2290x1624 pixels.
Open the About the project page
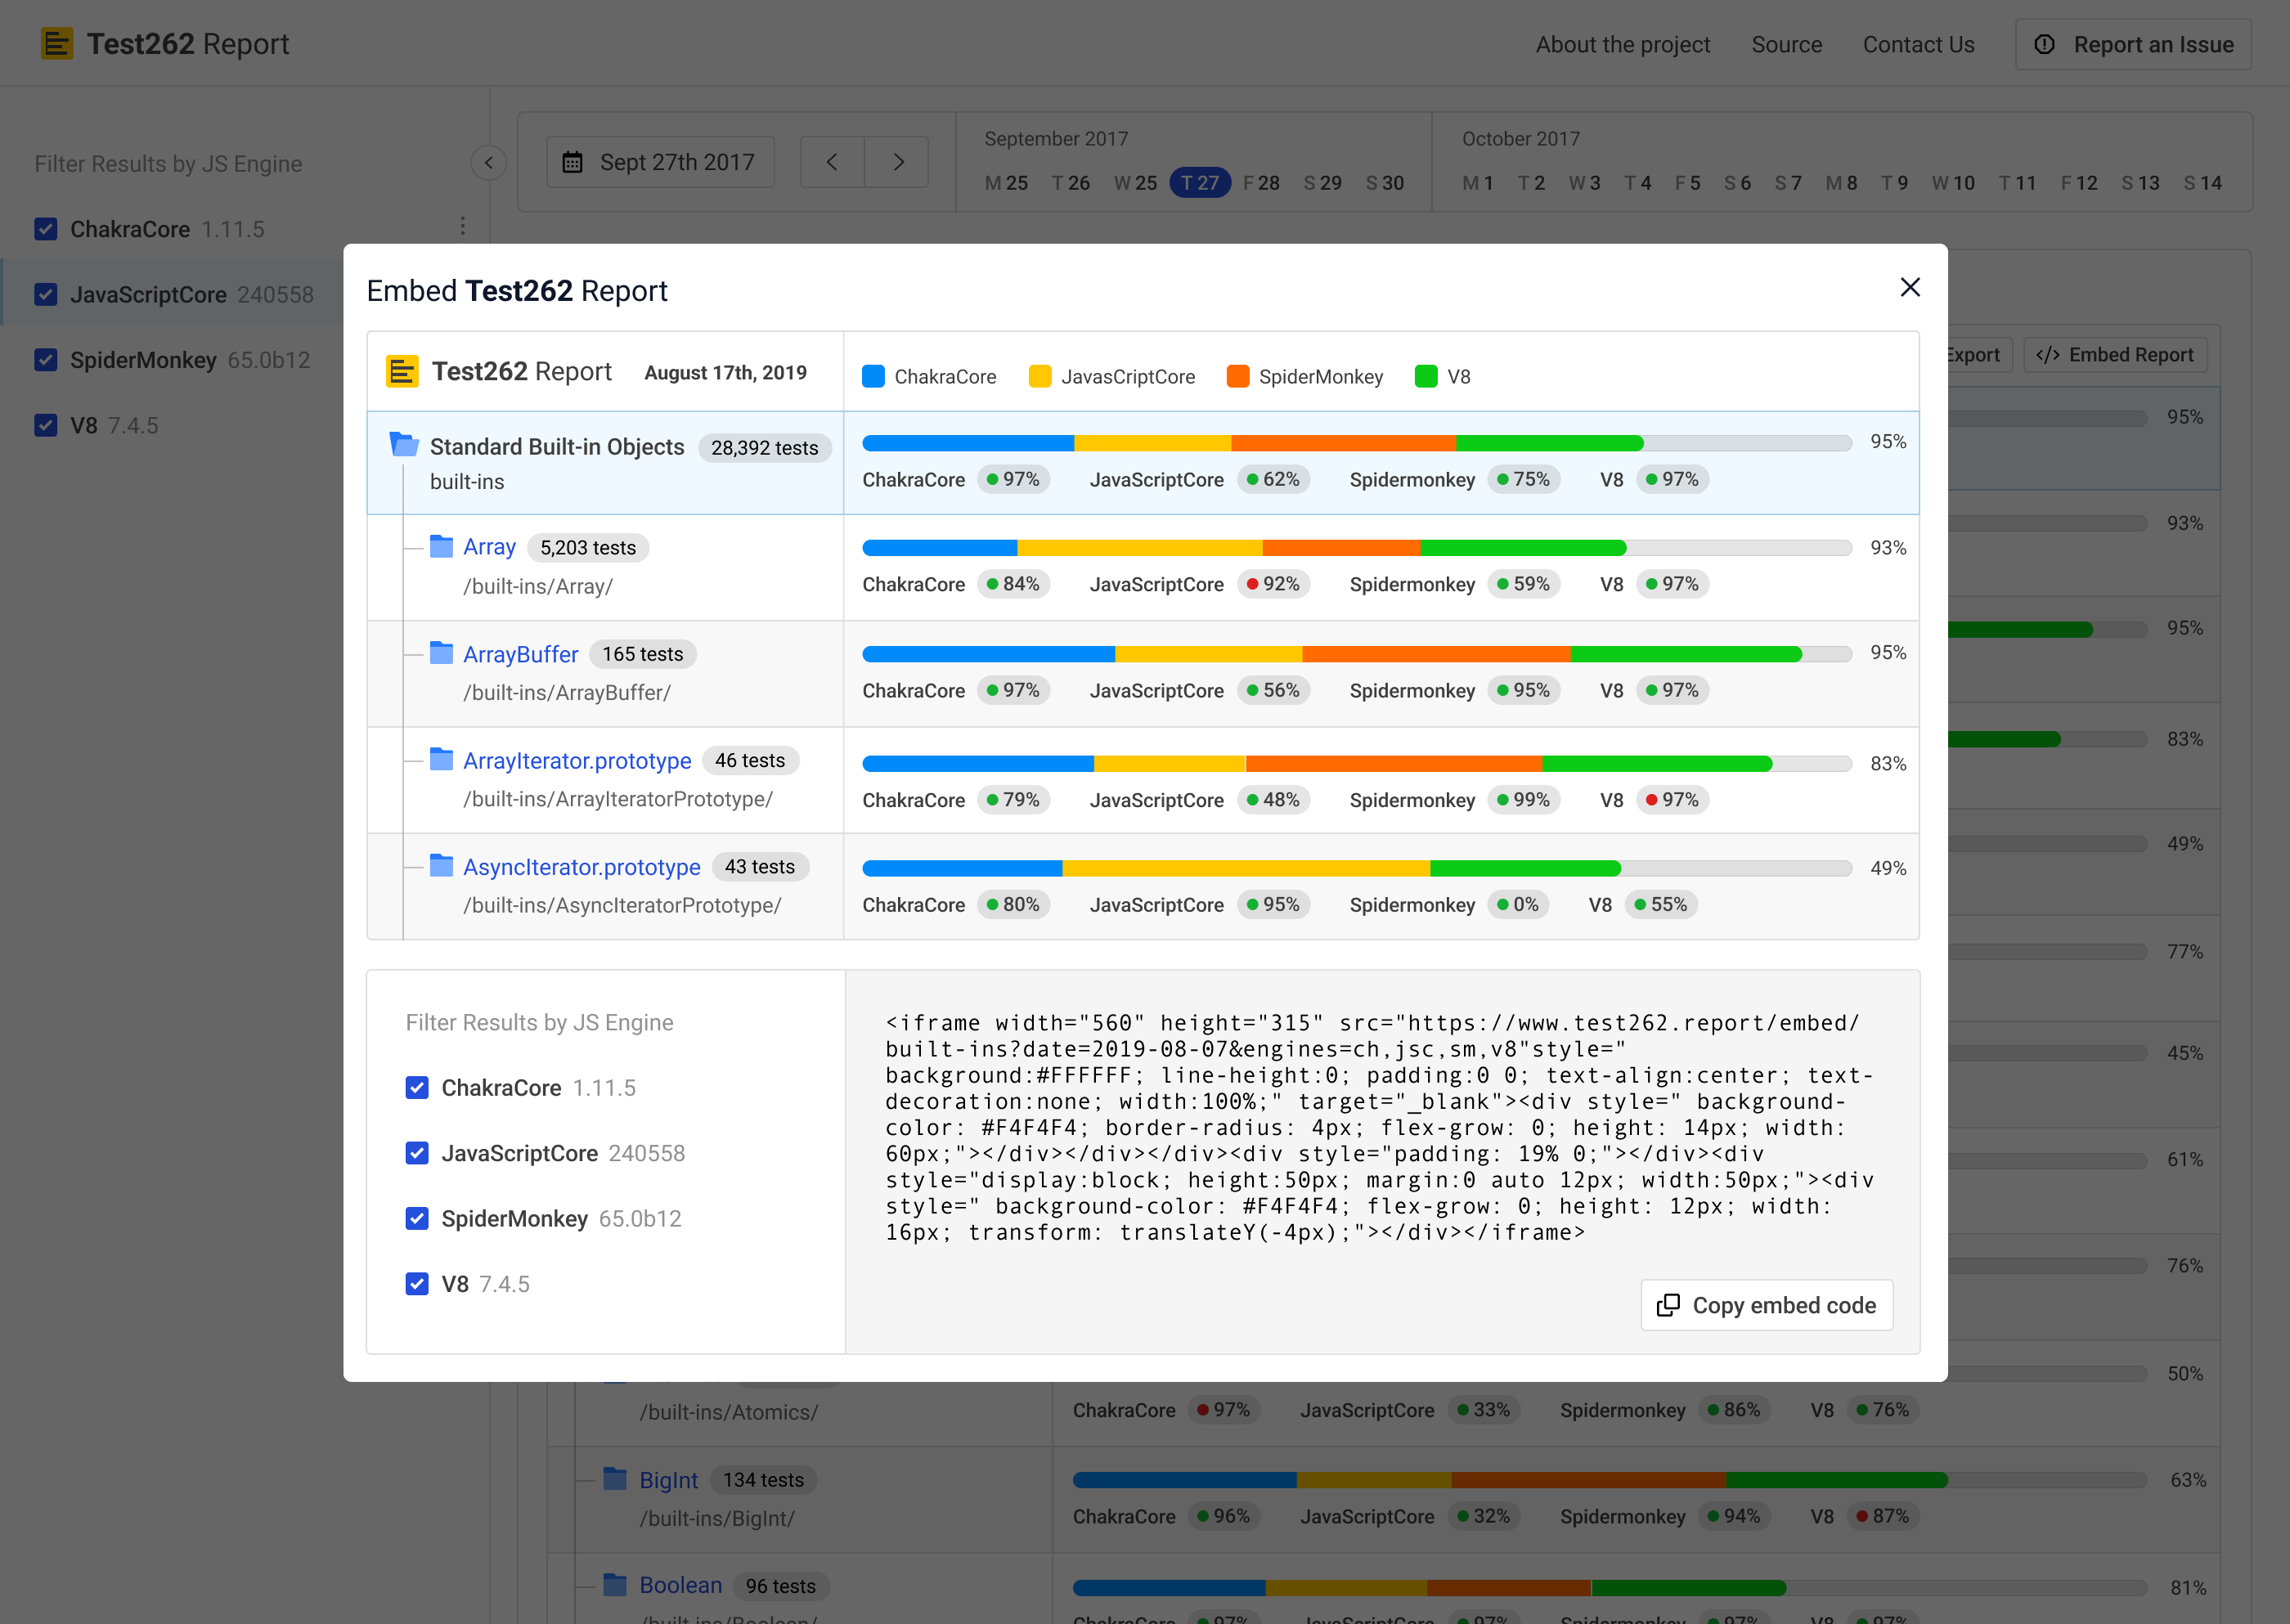coord(1622,45)
